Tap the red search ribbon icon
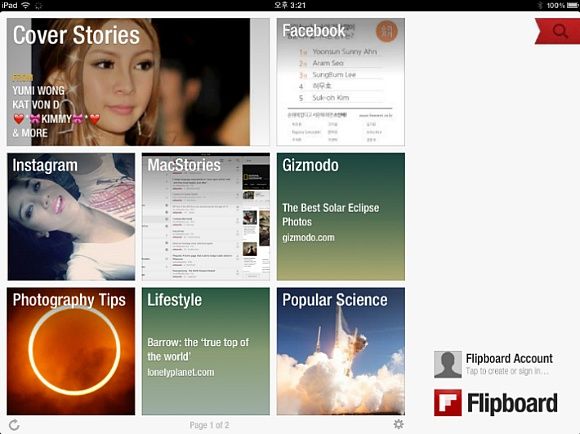 tap(558, 31)
